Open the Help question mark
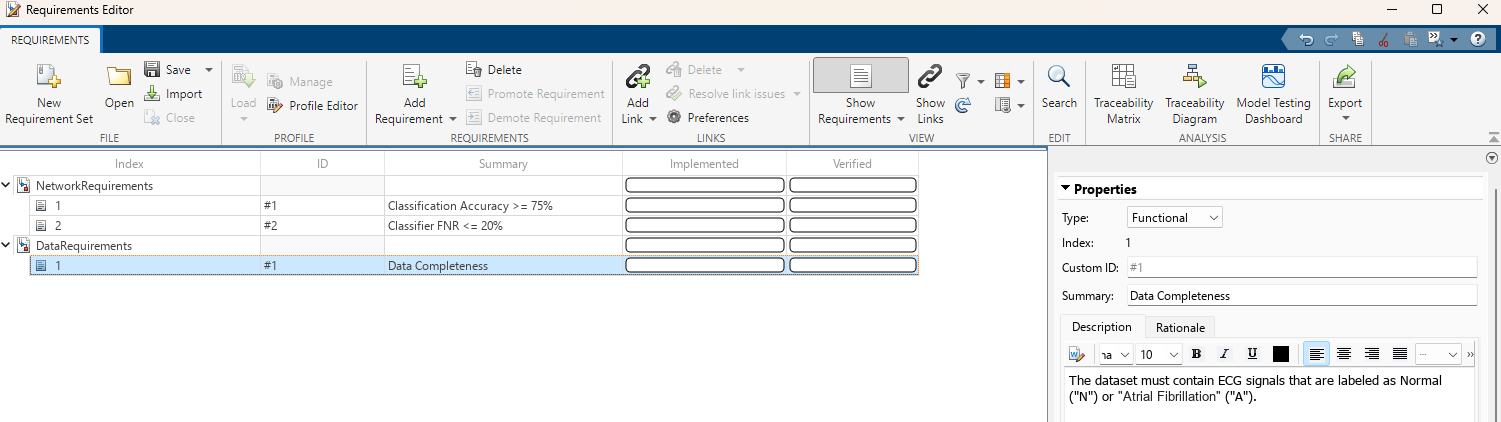 pyautogui.click(x=1477, y=40)
